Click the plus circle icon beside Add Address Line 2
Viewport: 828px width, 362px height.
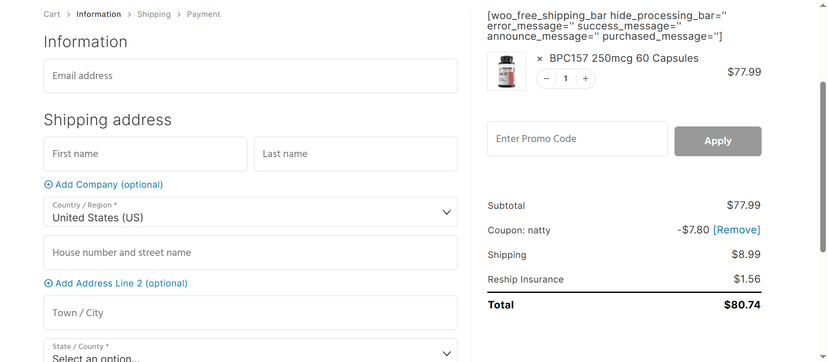[48, 283]
